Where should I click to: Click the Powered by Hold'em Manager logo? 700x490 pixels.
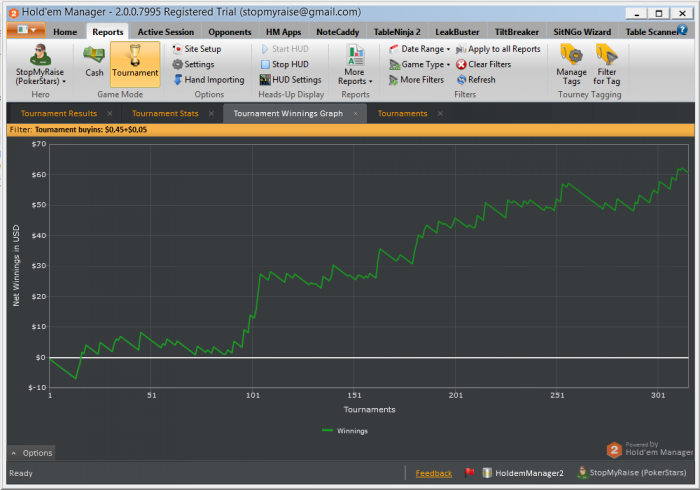(650, 449)
